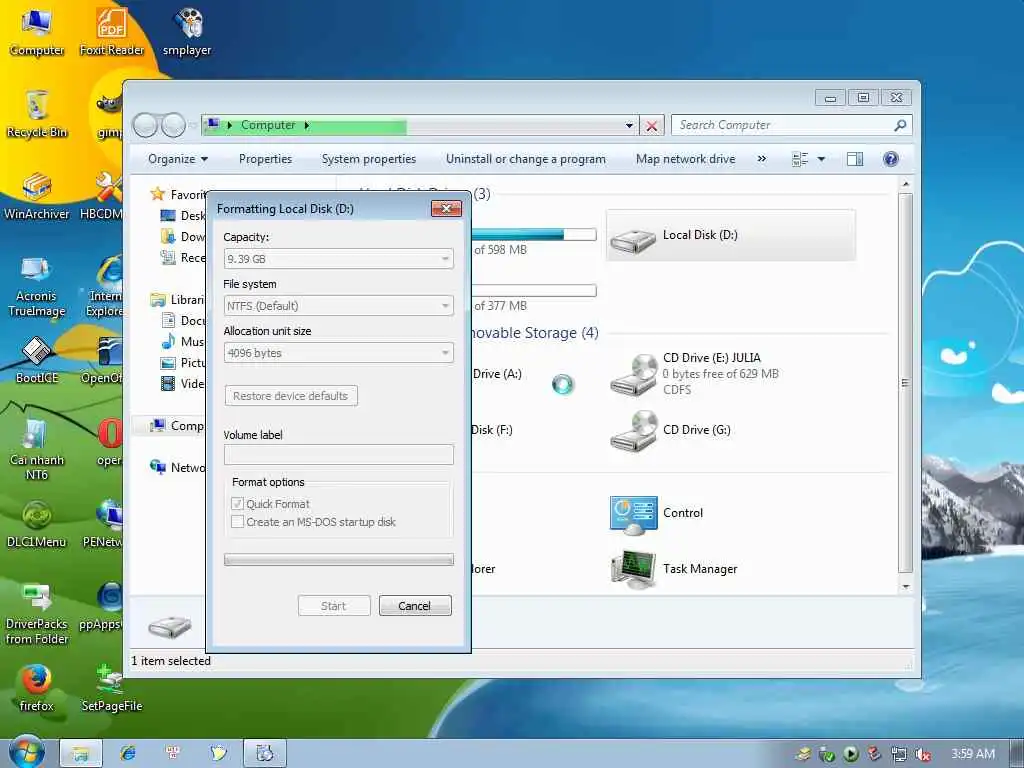1024x768 pixels.
Task: Click the Explorer folder taskbar button
Action: [x=81, y=753]
